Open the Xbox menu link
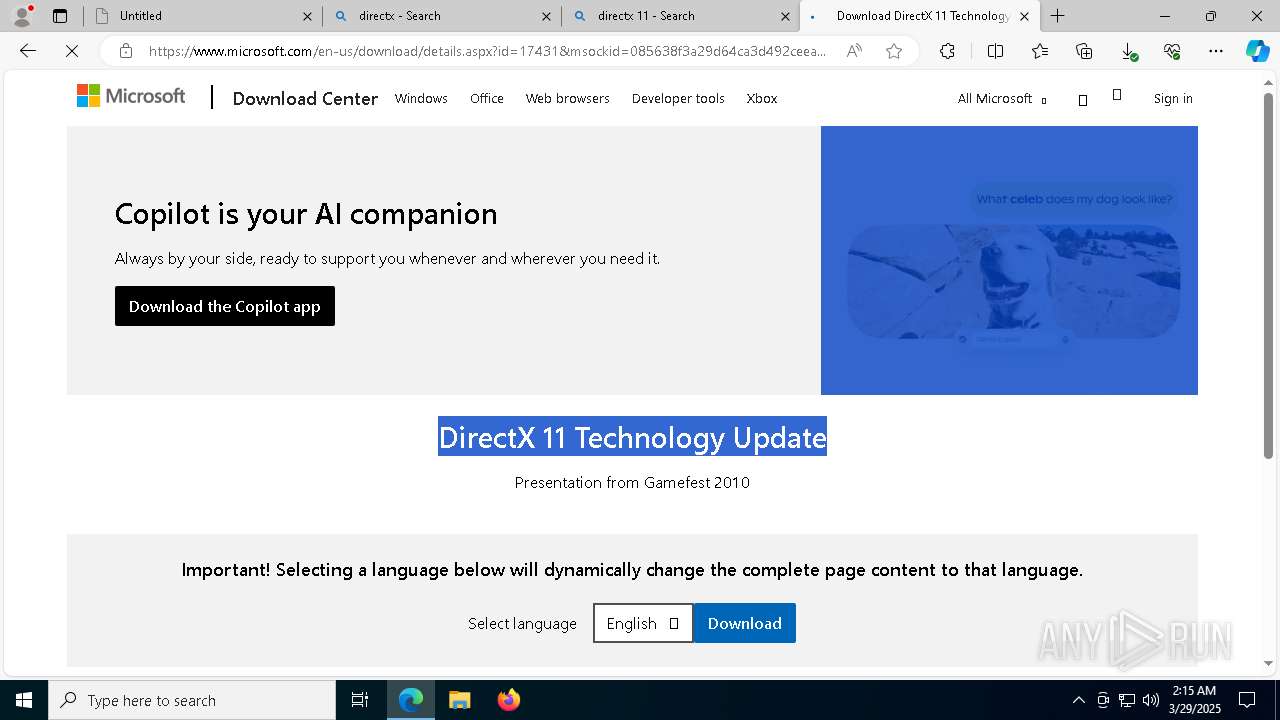 (762, 98)
